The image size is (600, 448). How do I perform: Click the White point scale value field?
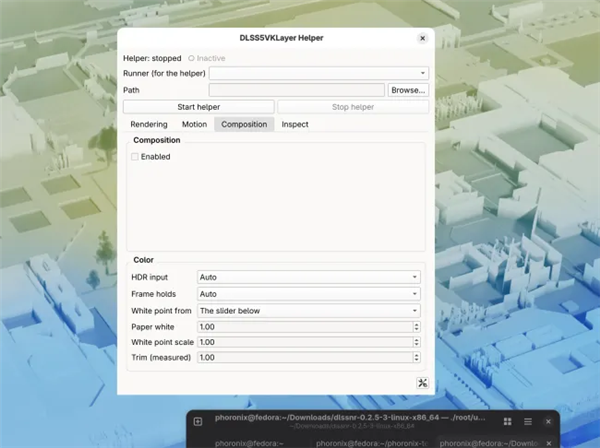pyautogui.click(x=305, y=342)
